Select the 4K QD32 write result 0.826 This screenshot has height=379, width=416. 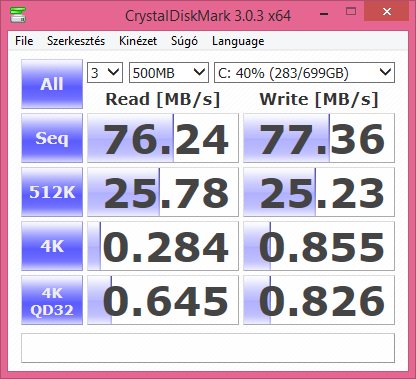click(x=319, y=300)
